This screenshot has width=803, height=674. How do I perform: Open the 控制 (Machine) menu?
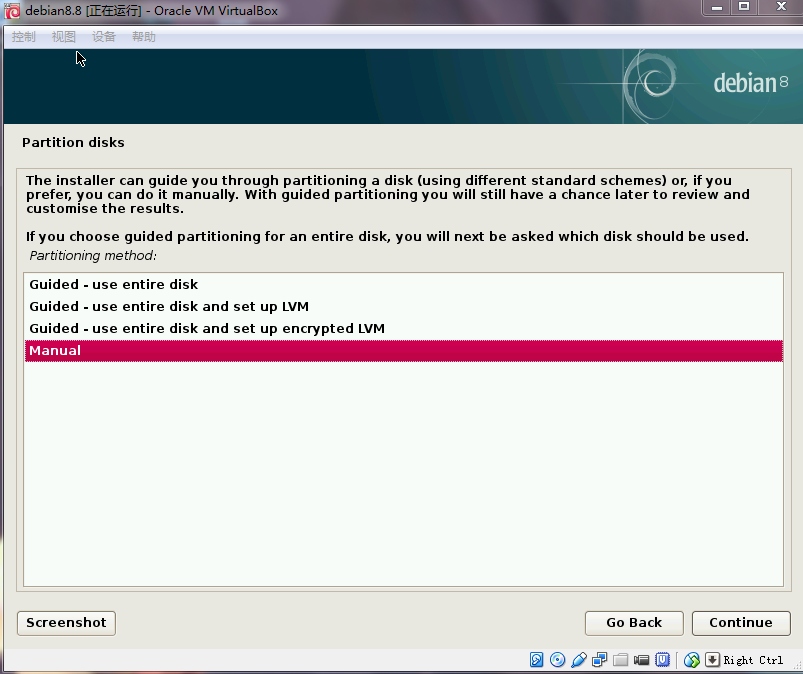(x=23, y=37)
